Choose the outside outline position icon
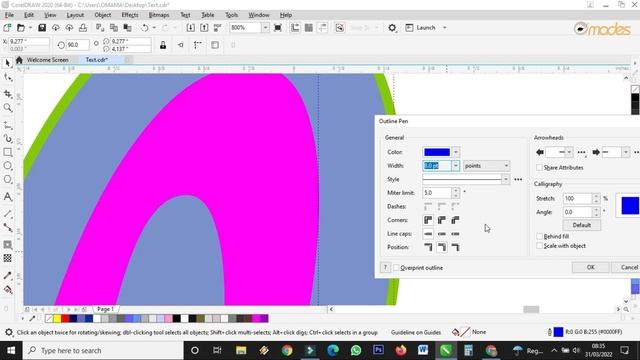 [x=428, y=247]
